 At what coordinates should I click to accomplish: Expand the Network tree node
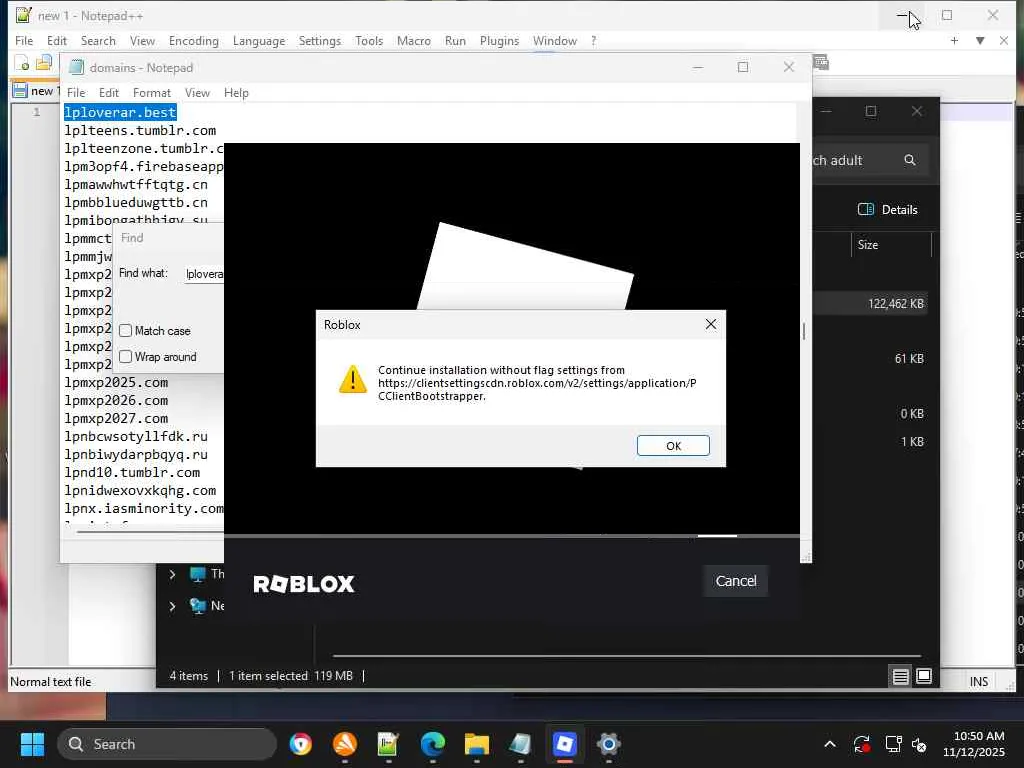coord(172,606)
